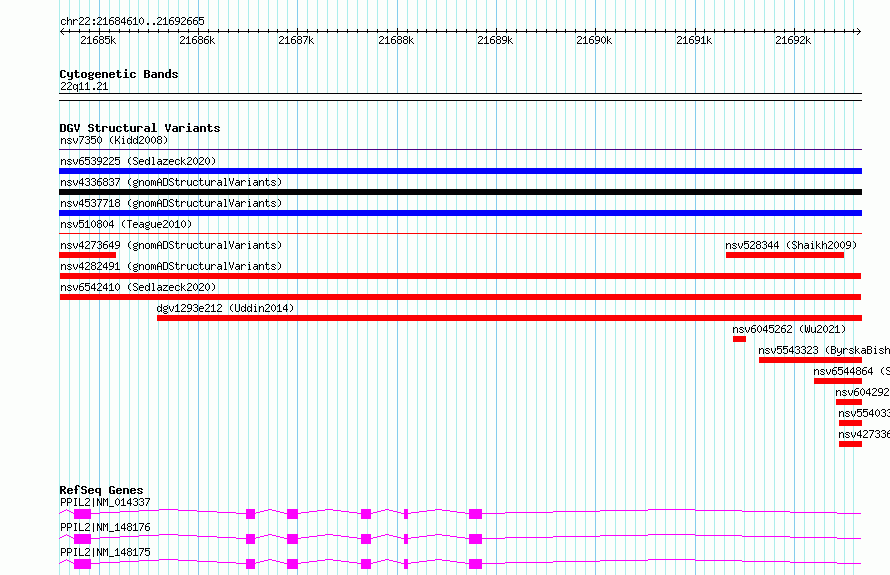890x575 pixels.
Task: Click the nsv510804 (Teague2010) label
Action: pos(126,224)
